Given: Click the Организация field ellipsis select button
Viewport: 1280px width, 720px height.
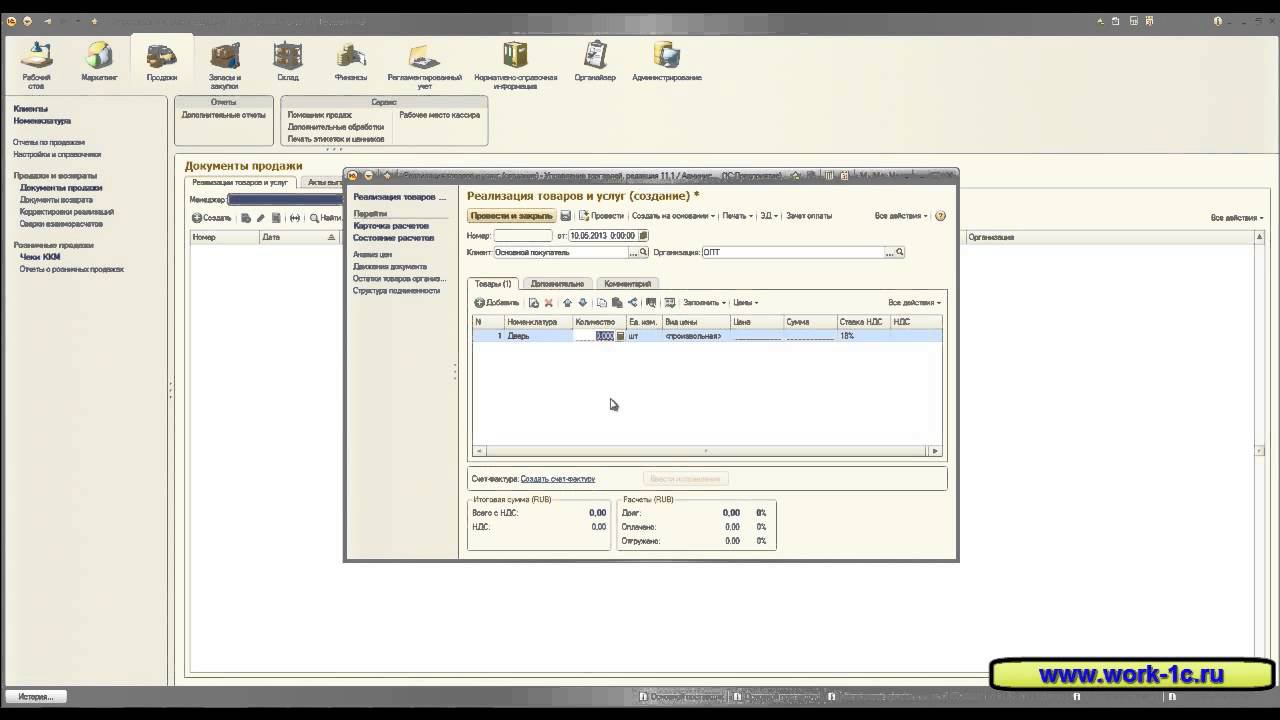Looking at the screenshot, I should (x=889, y=253).
